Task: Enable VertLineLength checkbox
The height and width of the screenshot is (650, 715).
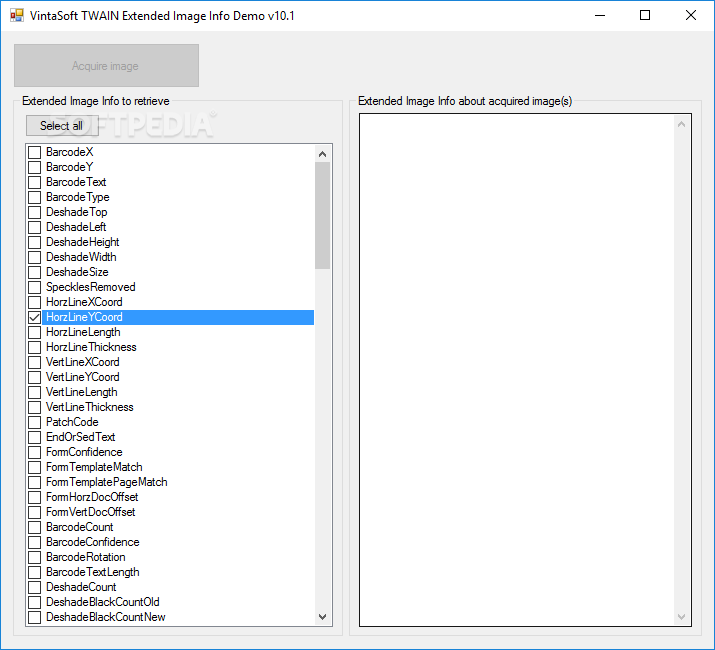Action: click(35, 392)
